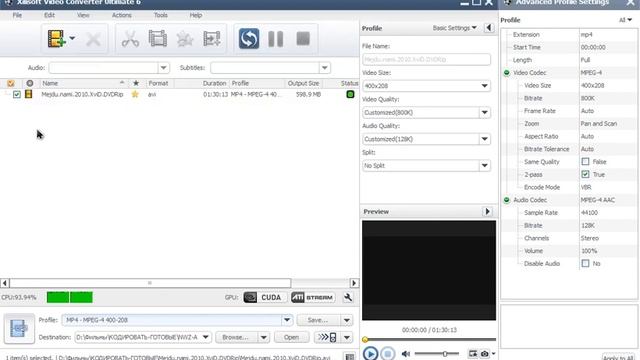Open the bottom Profile combo box MP4 - MPEG-4

(x=177, y=320)
